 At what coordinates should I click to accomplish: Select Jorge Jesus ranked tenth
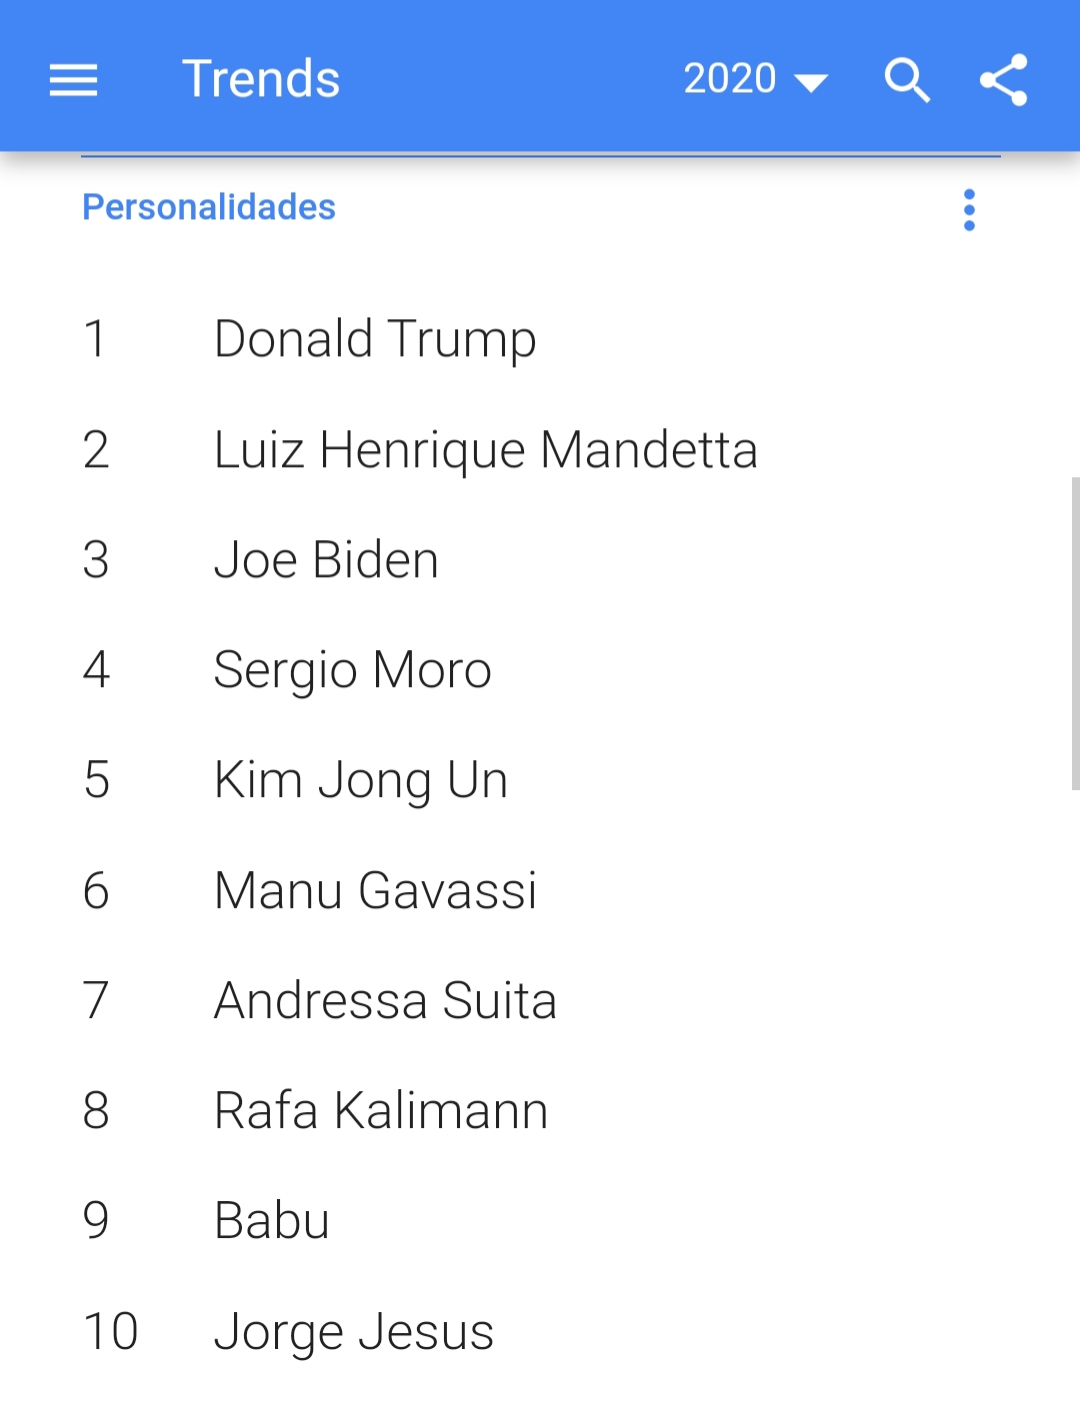coord(354,1332)
